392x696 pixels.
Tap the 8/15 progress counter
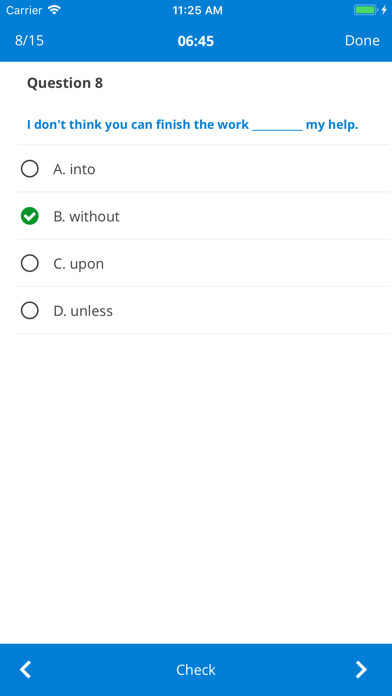pos(29,40)
